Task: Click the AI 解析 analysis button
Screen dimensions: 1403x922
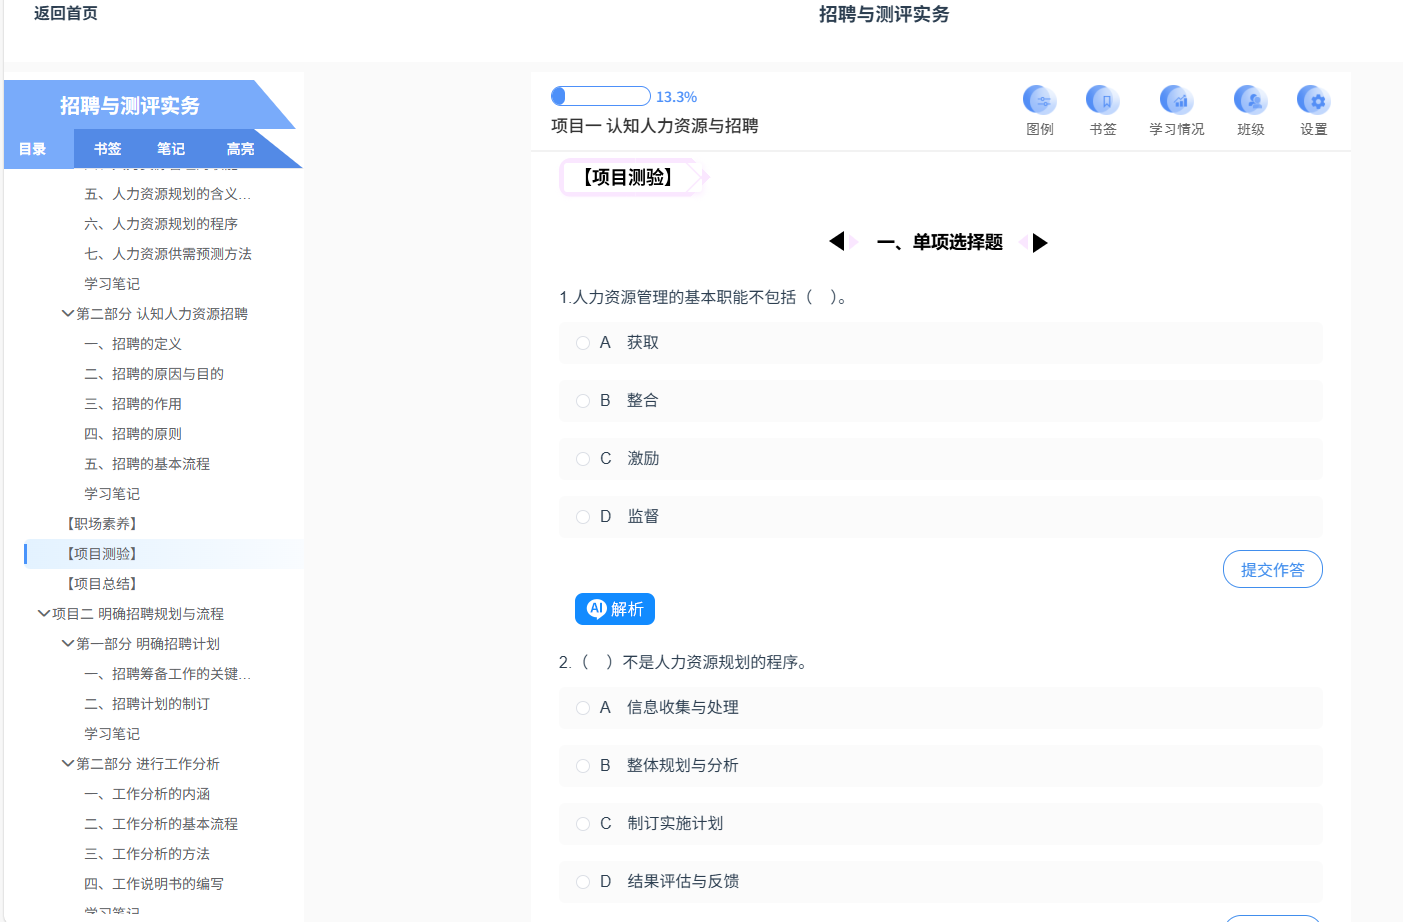Action: (615, 609)
